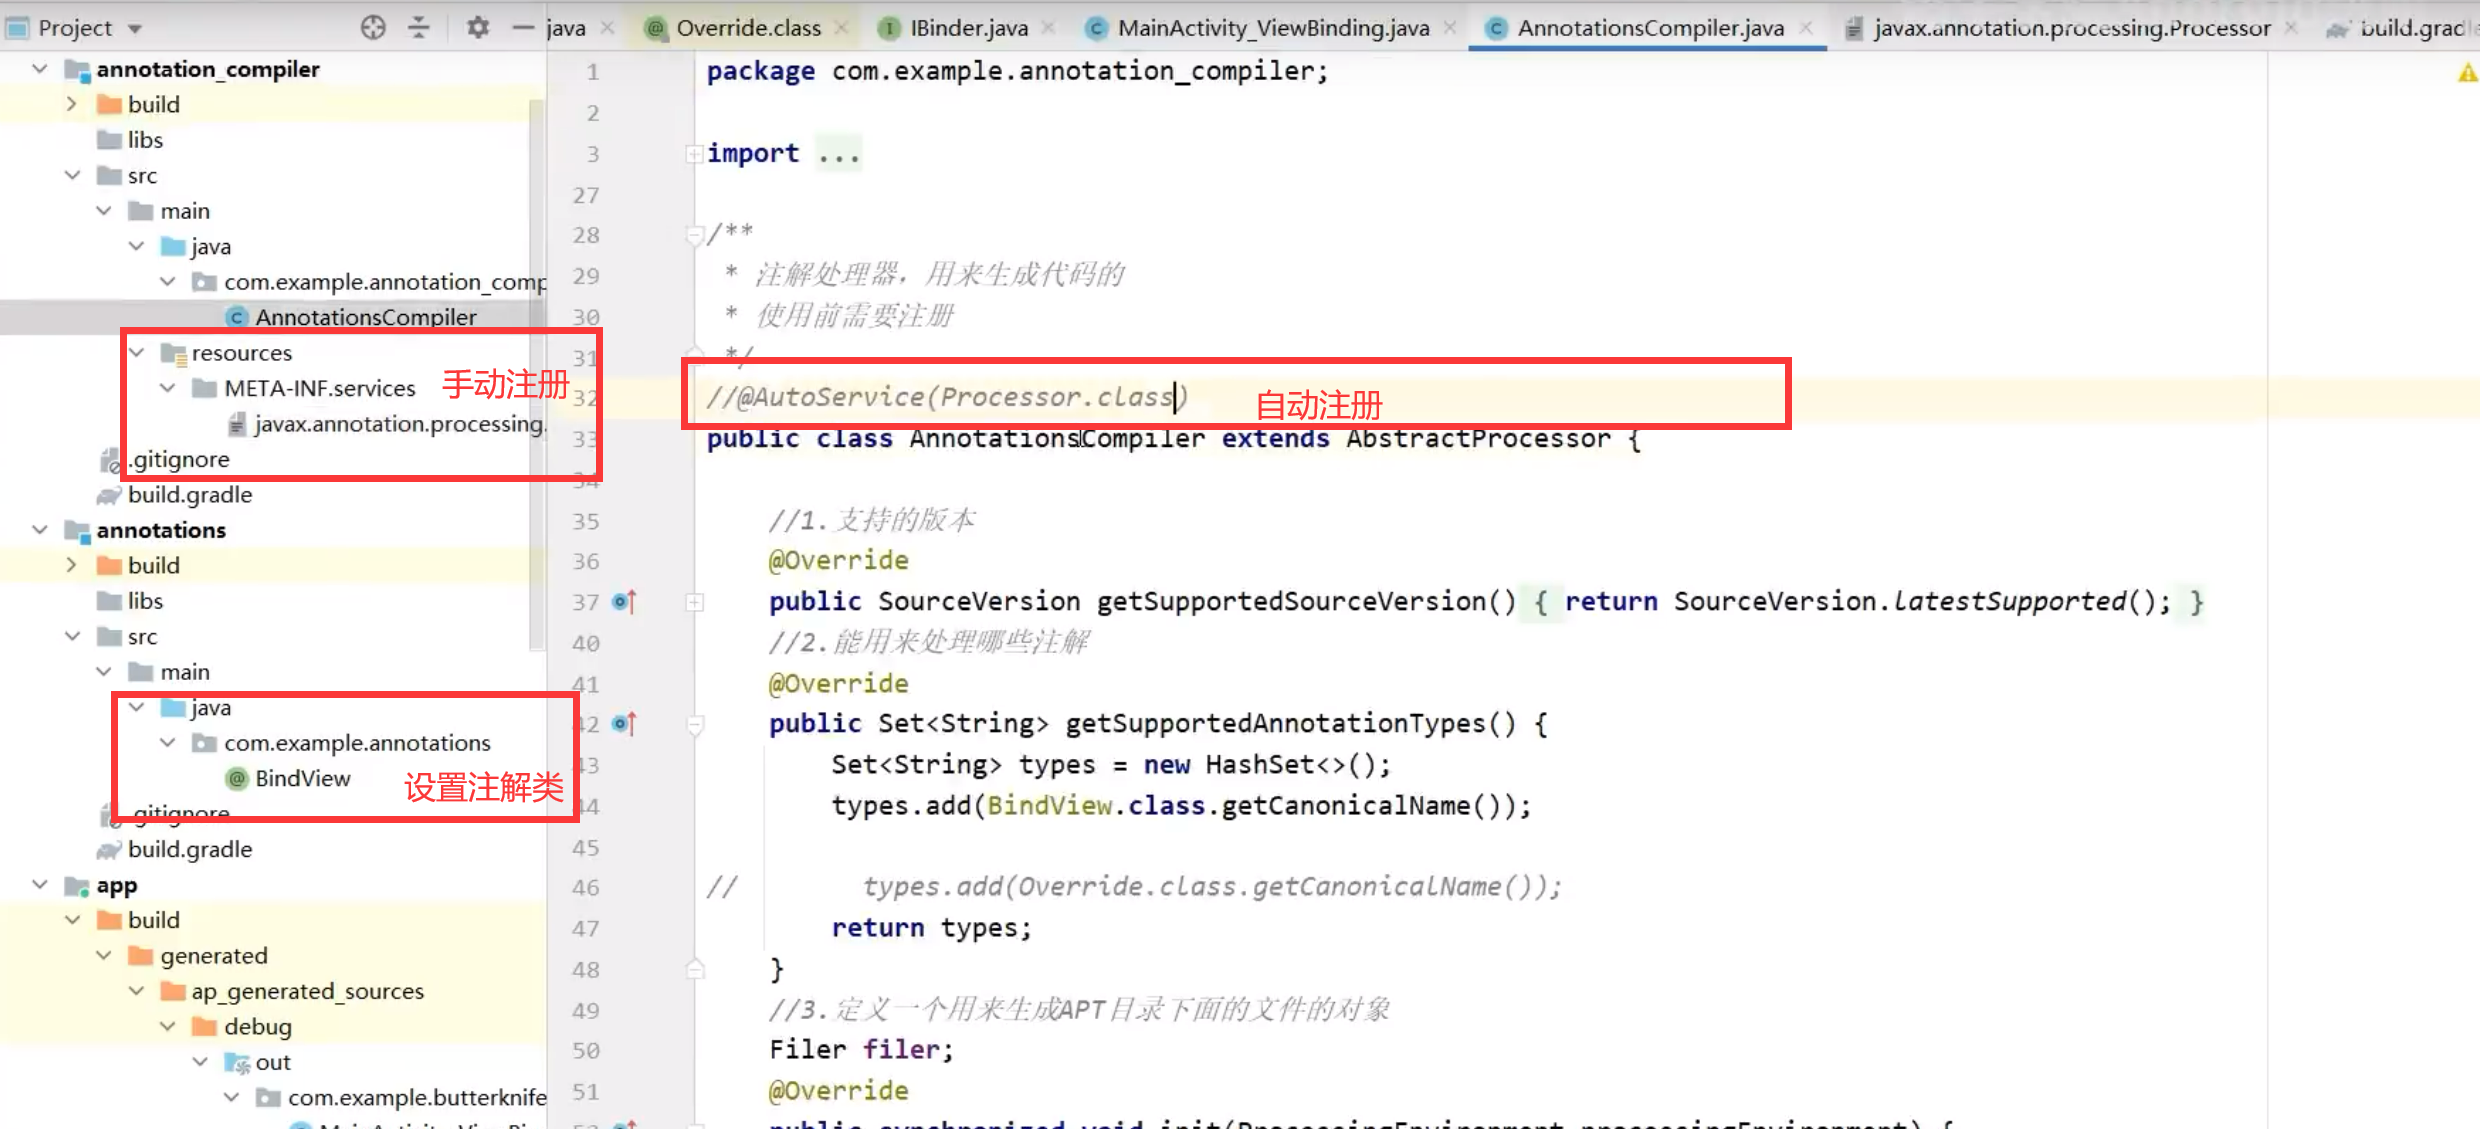Click the Filer filer declaration
This screenshot has width=2480, height=1129.
coord(861,1050)
